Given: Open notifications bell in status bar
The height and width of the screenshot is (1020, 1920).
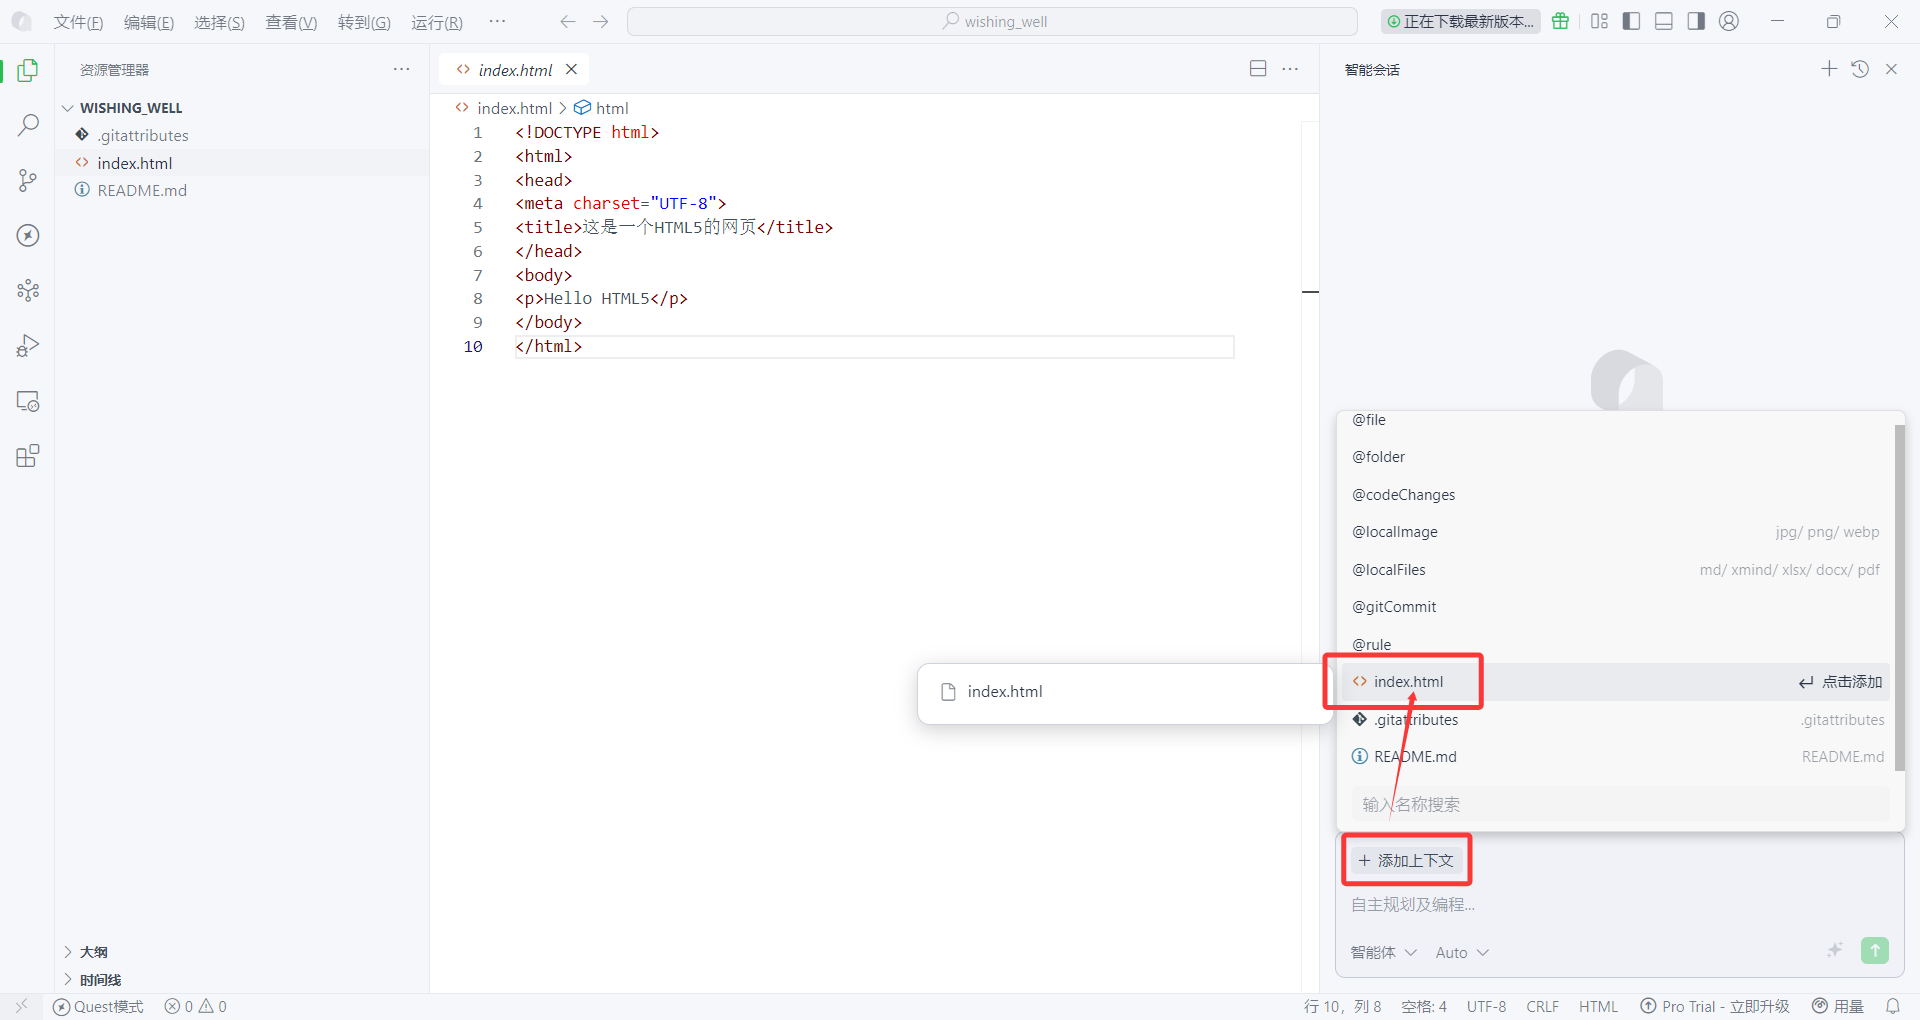Looking at the screenshot, I should (x=1892, y=1006).
